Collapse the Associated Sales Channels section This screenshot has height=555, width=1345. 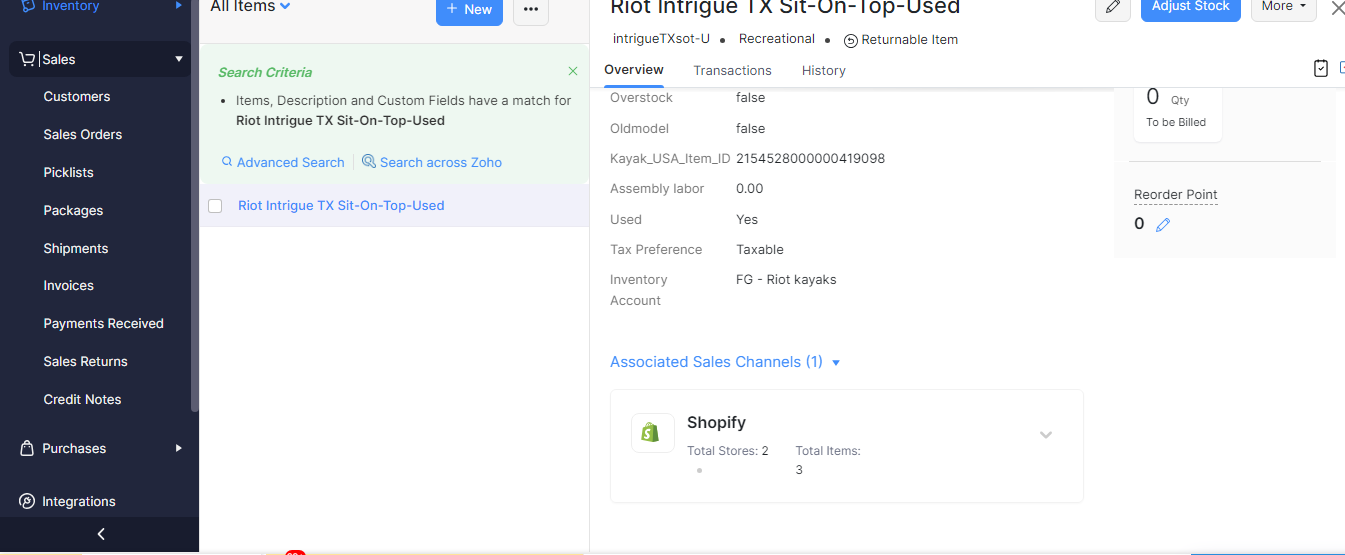coord(836,362)
